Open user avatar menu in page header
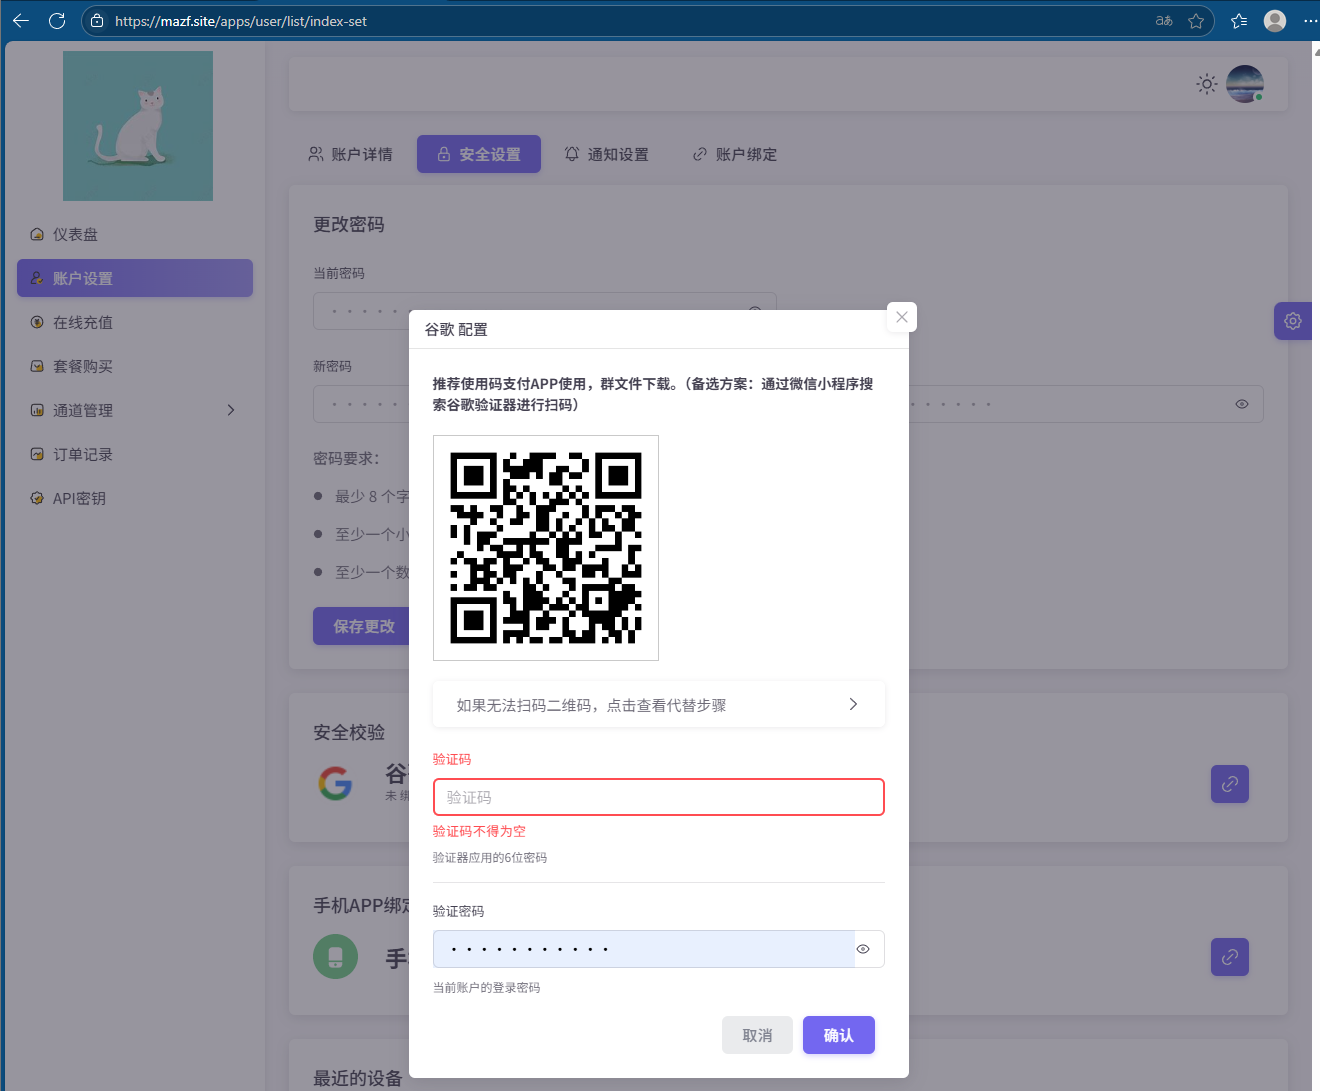This screenshot has width=1320, height=1091. [1245, 84]
